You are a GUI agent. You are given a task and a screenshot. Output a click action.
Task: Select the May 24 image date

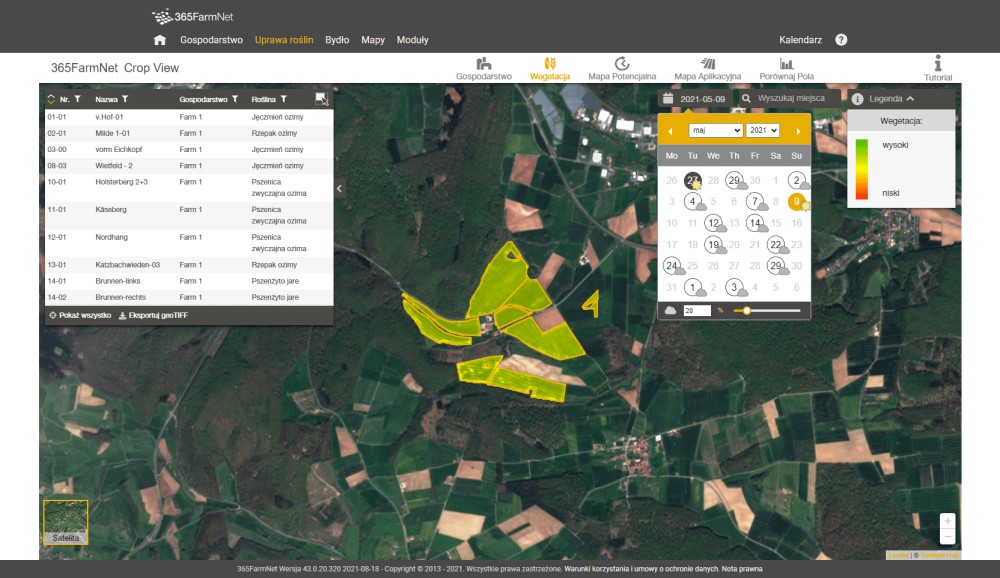(x=672, y=265)
